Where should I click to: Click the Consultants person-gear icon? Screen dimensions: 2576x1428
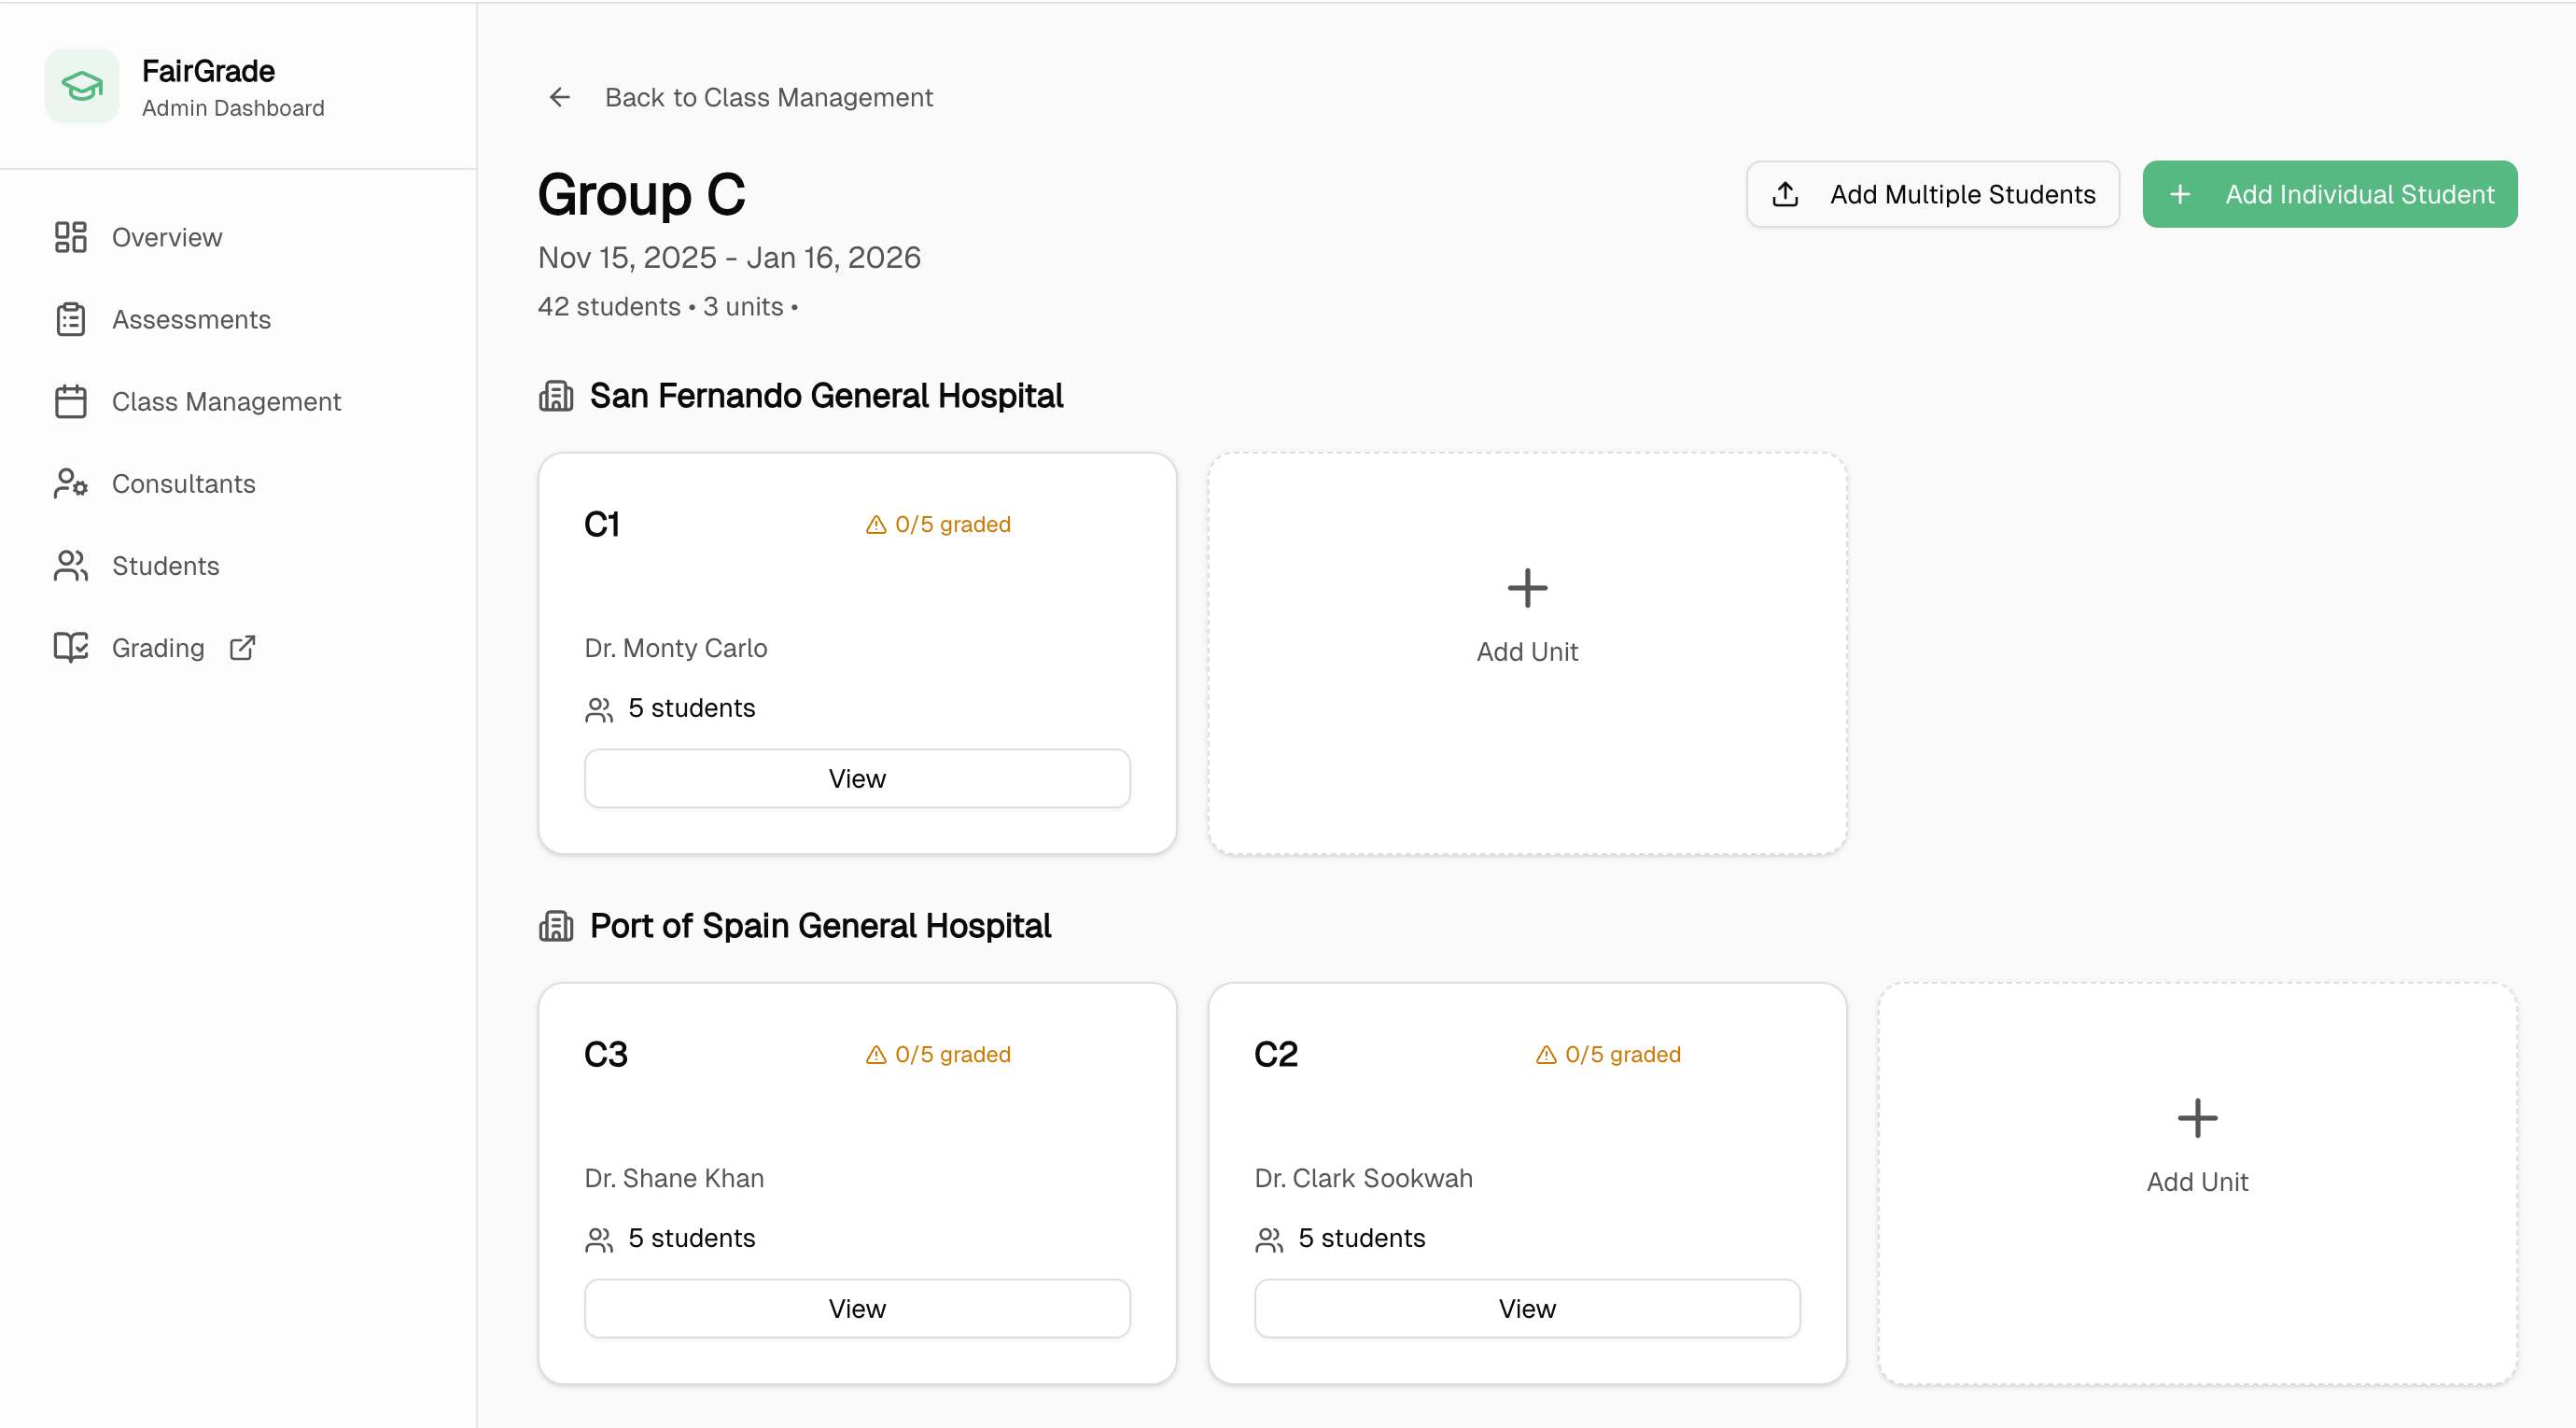70,483
